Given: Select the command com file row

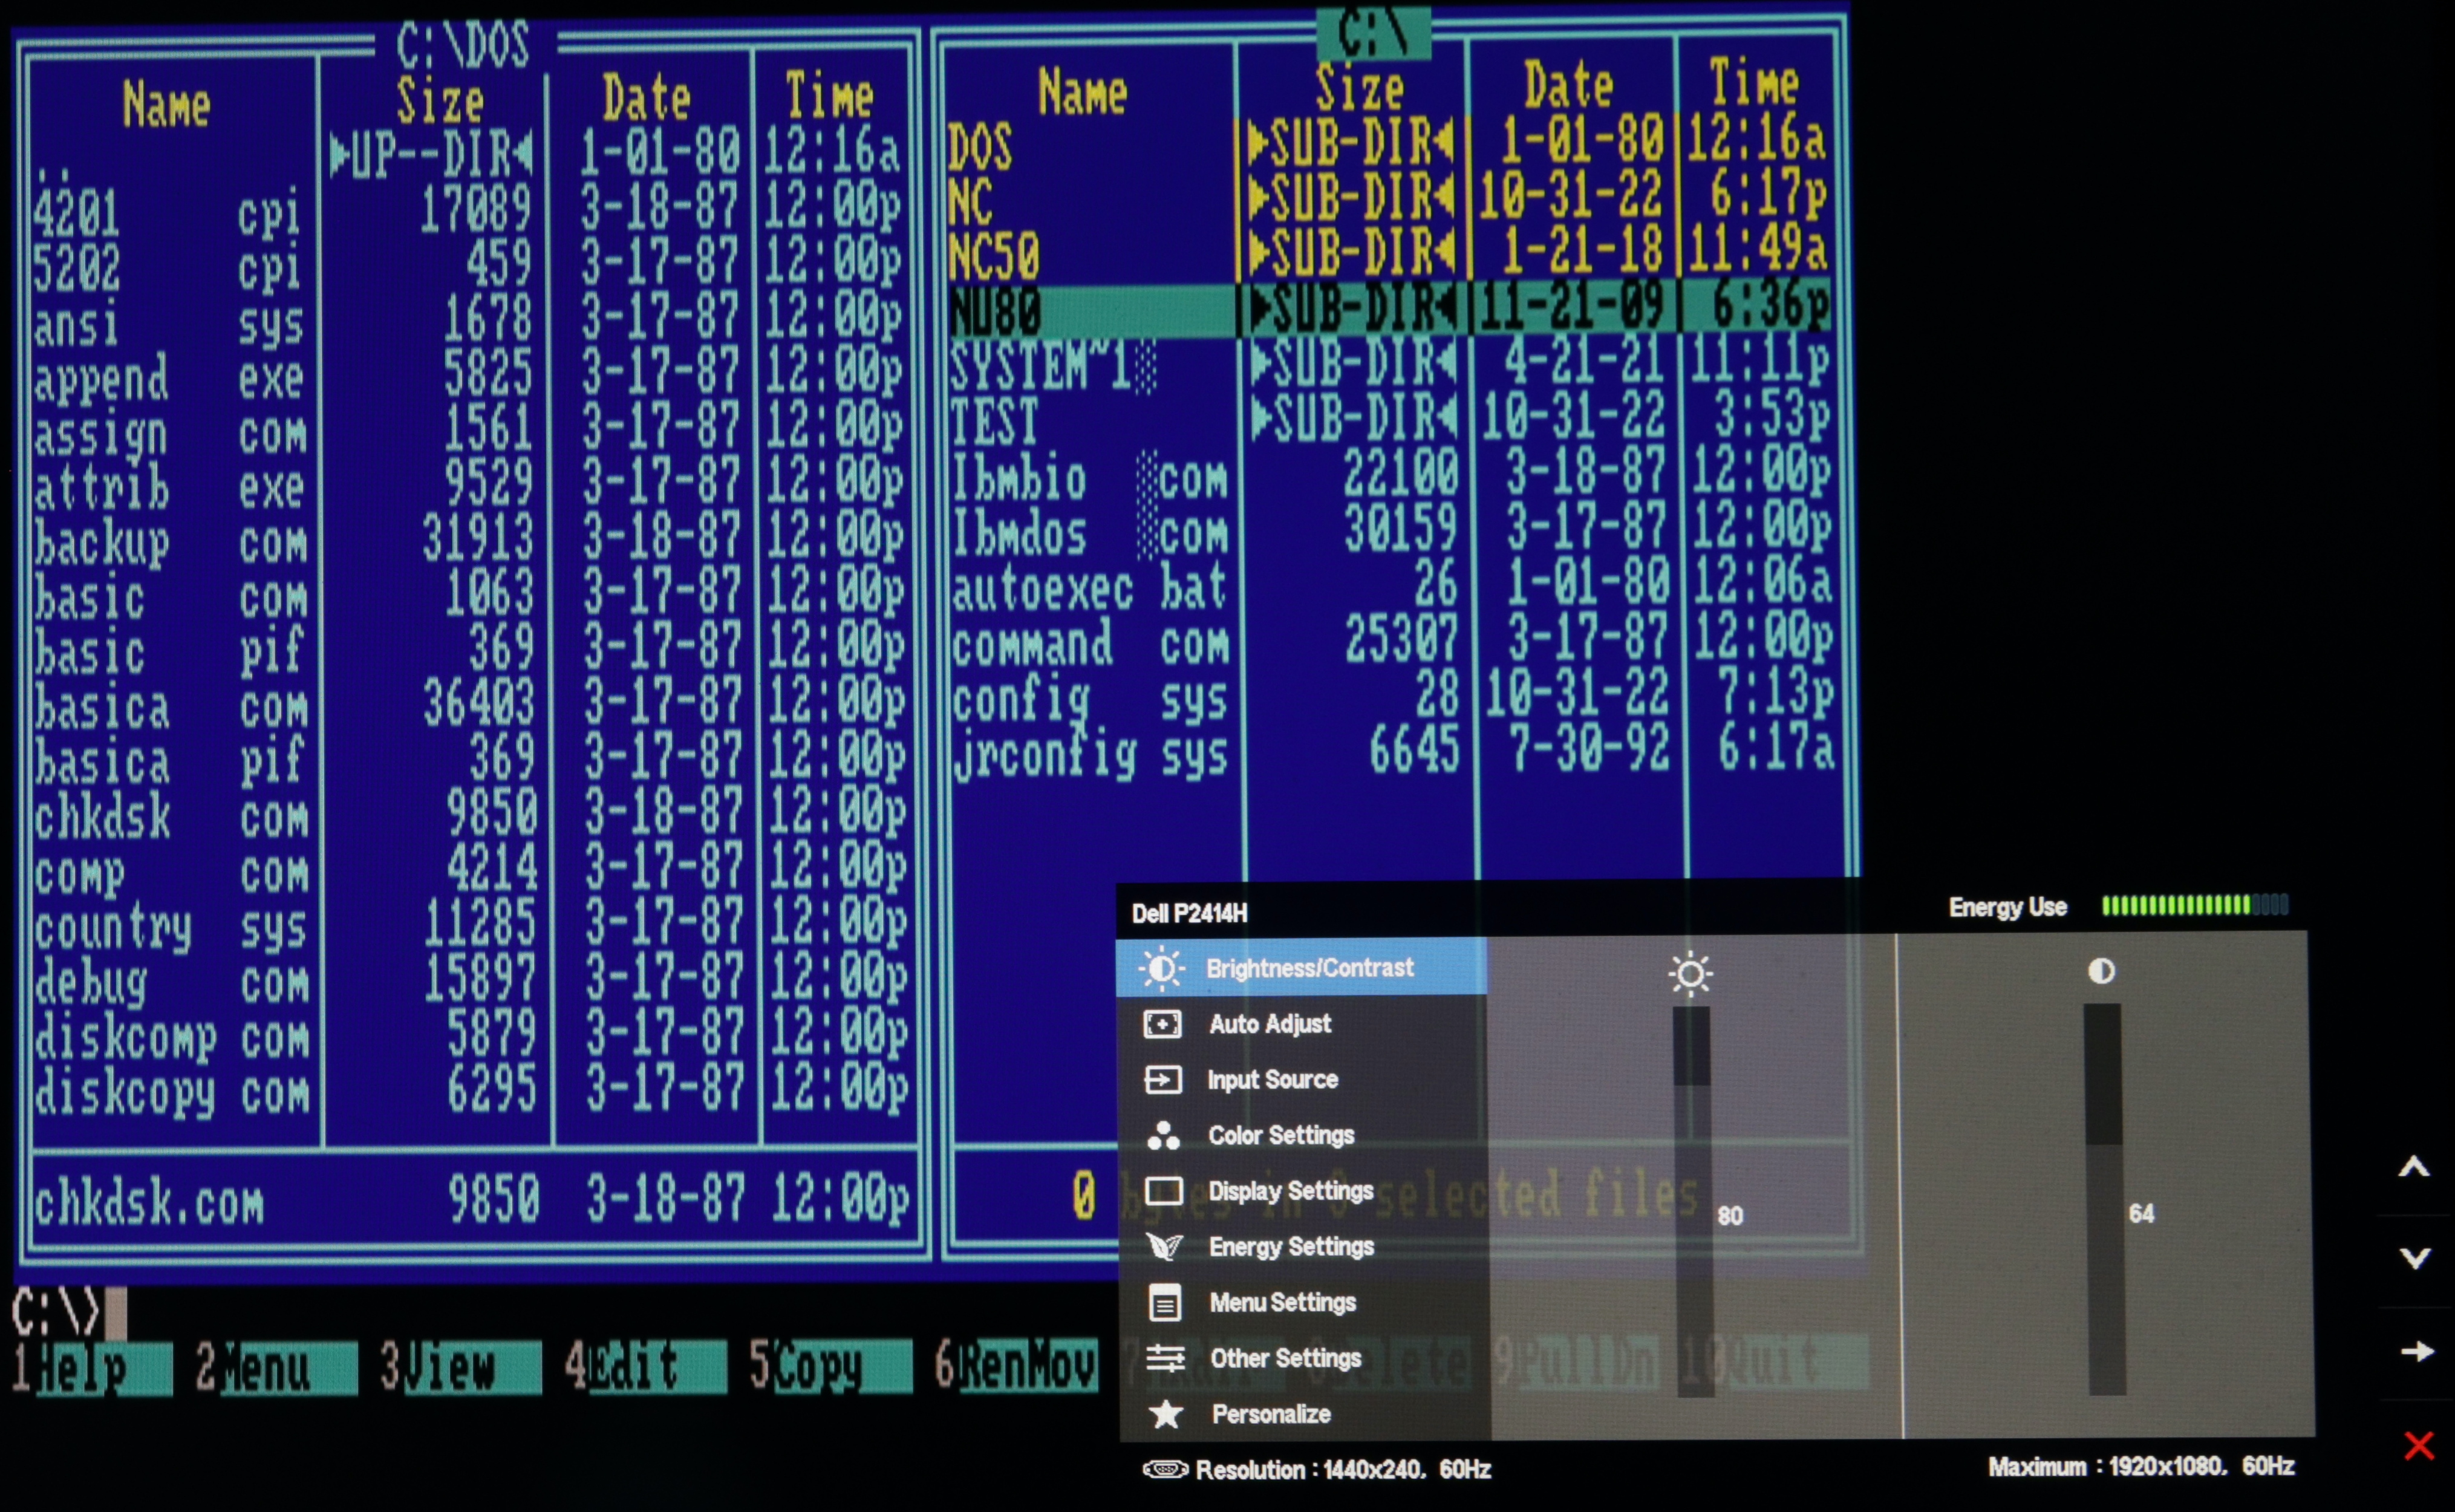Looking at the screenshot, I should pyautogui.click(x=1392, y=641).
